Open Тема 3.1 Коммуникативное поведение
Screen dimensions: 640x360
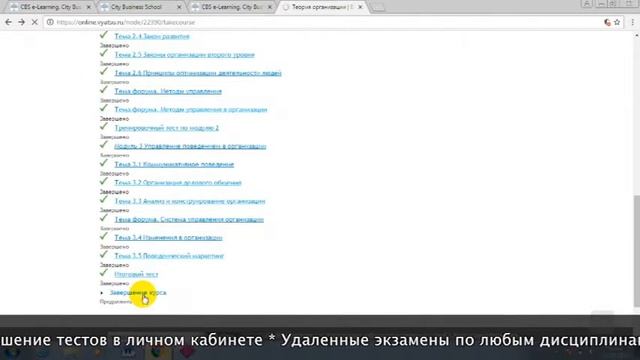[174, 164]
